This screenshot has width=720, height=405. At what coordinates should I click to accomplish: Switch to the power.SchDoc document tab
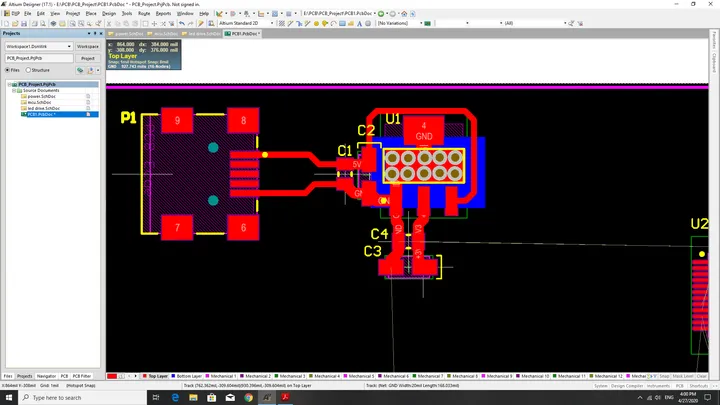click(x=126, y=34)
